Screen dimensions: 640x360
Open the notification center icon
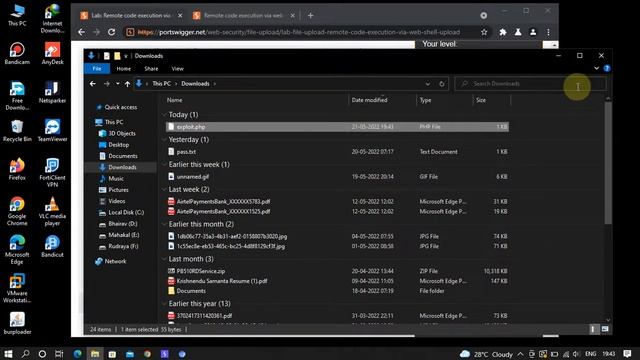[627, 354]
